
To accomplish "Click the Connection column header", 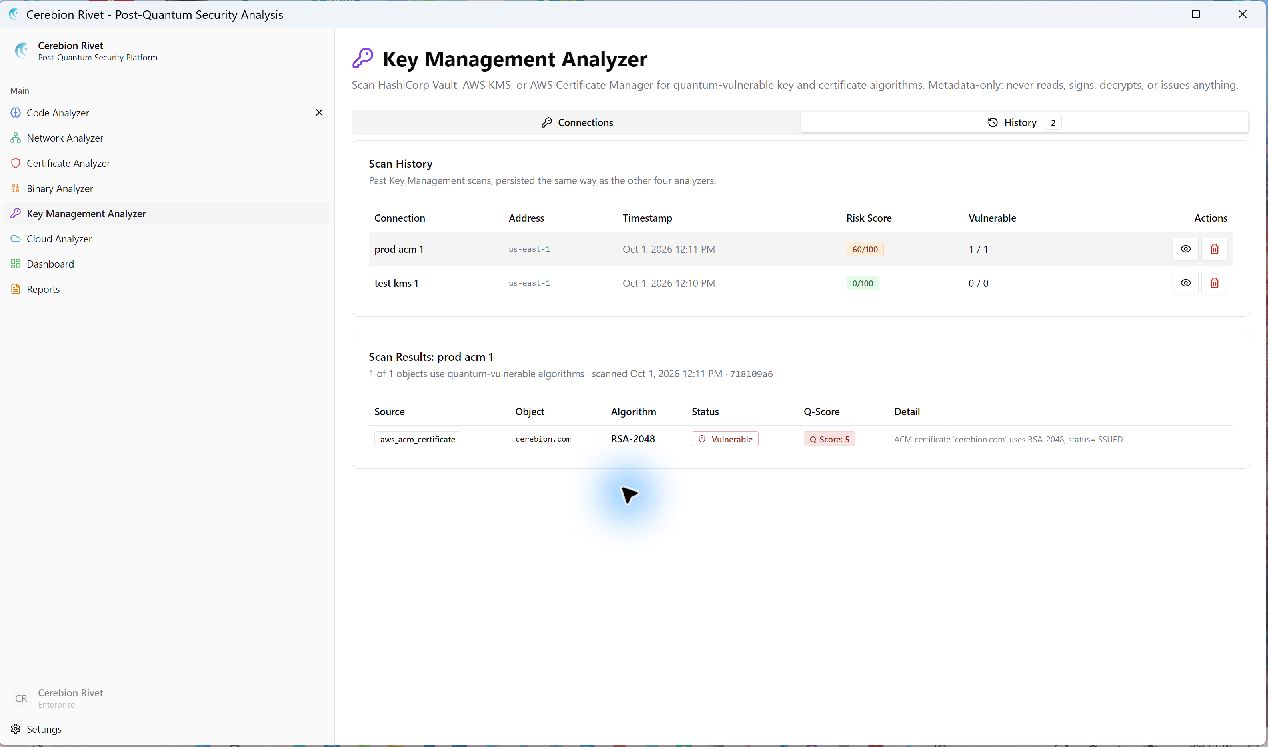I will [x=400, y=218].
